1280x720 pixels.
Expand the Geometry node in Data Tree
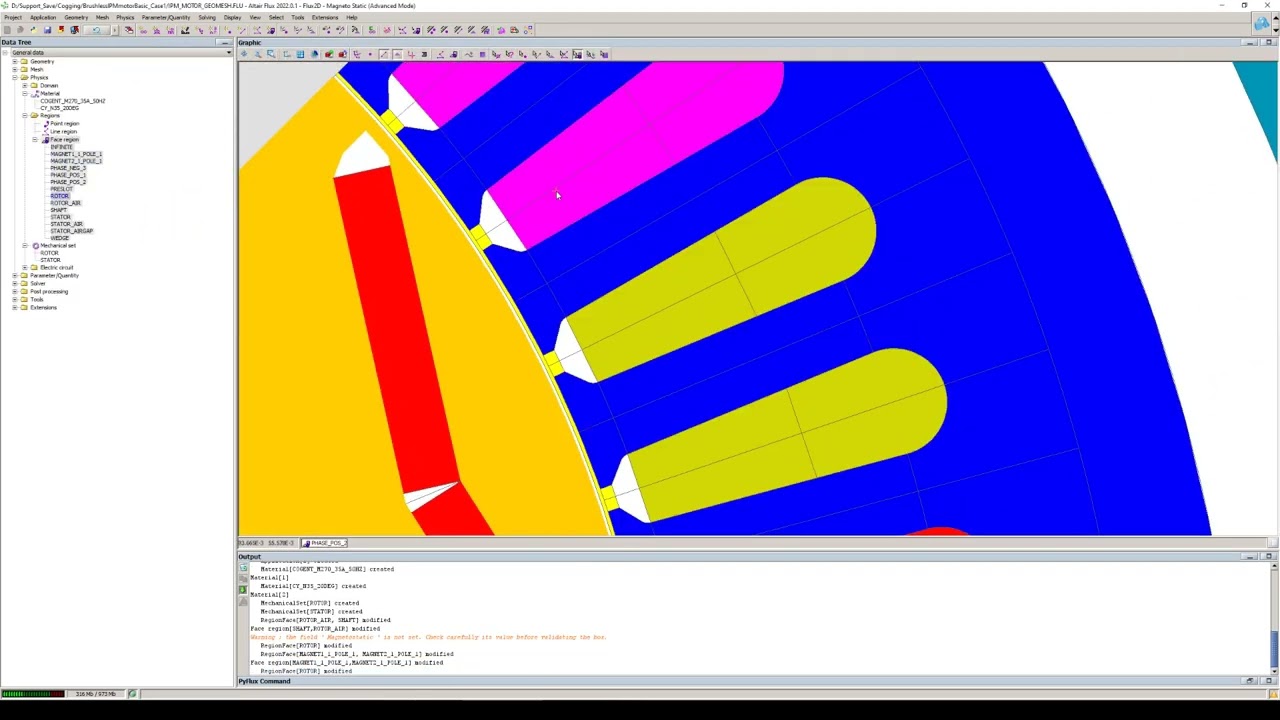coord(15,62)
